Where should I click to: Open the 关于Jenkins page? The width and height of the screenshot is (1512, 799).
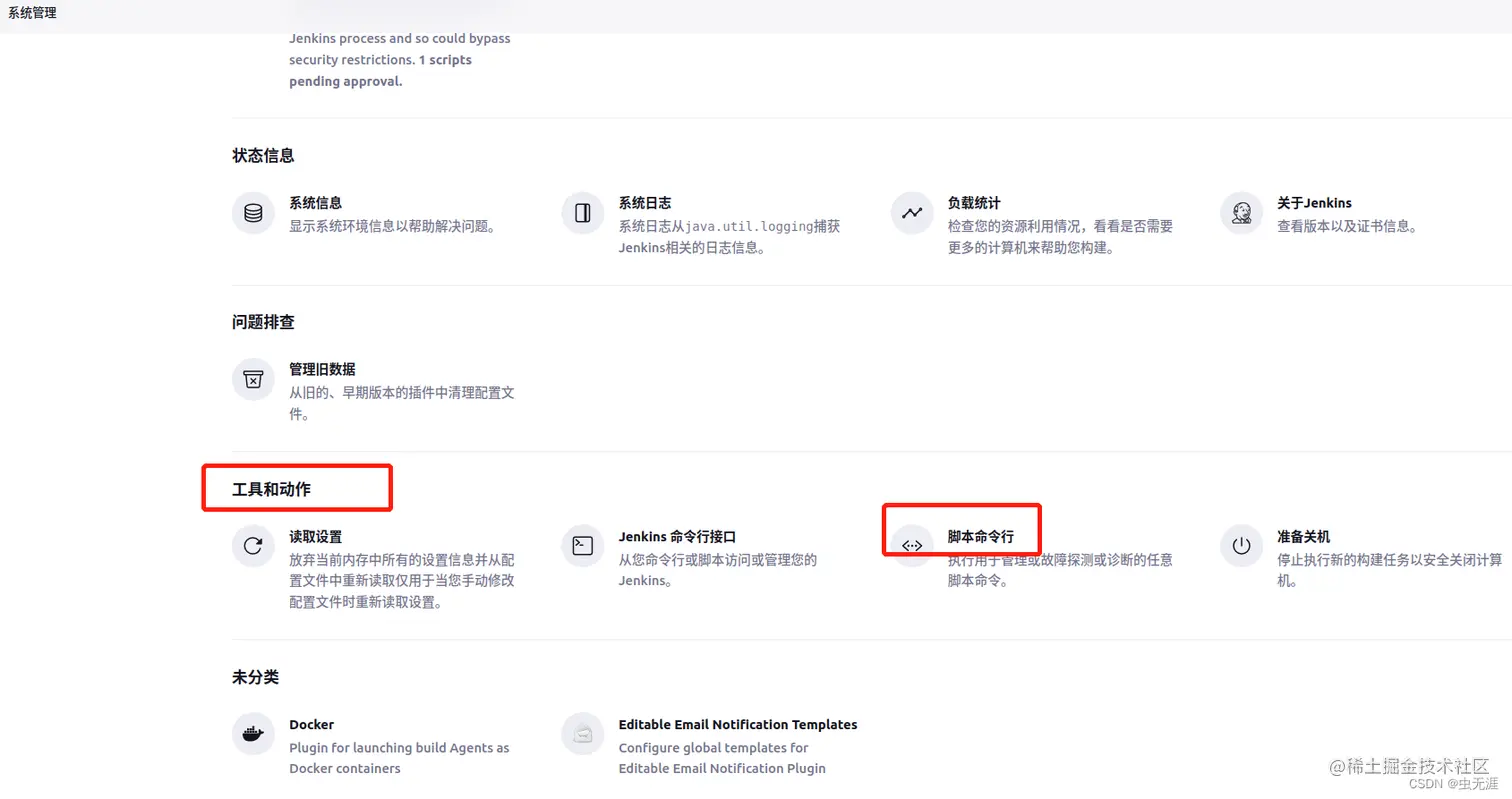coord(1314,202)
